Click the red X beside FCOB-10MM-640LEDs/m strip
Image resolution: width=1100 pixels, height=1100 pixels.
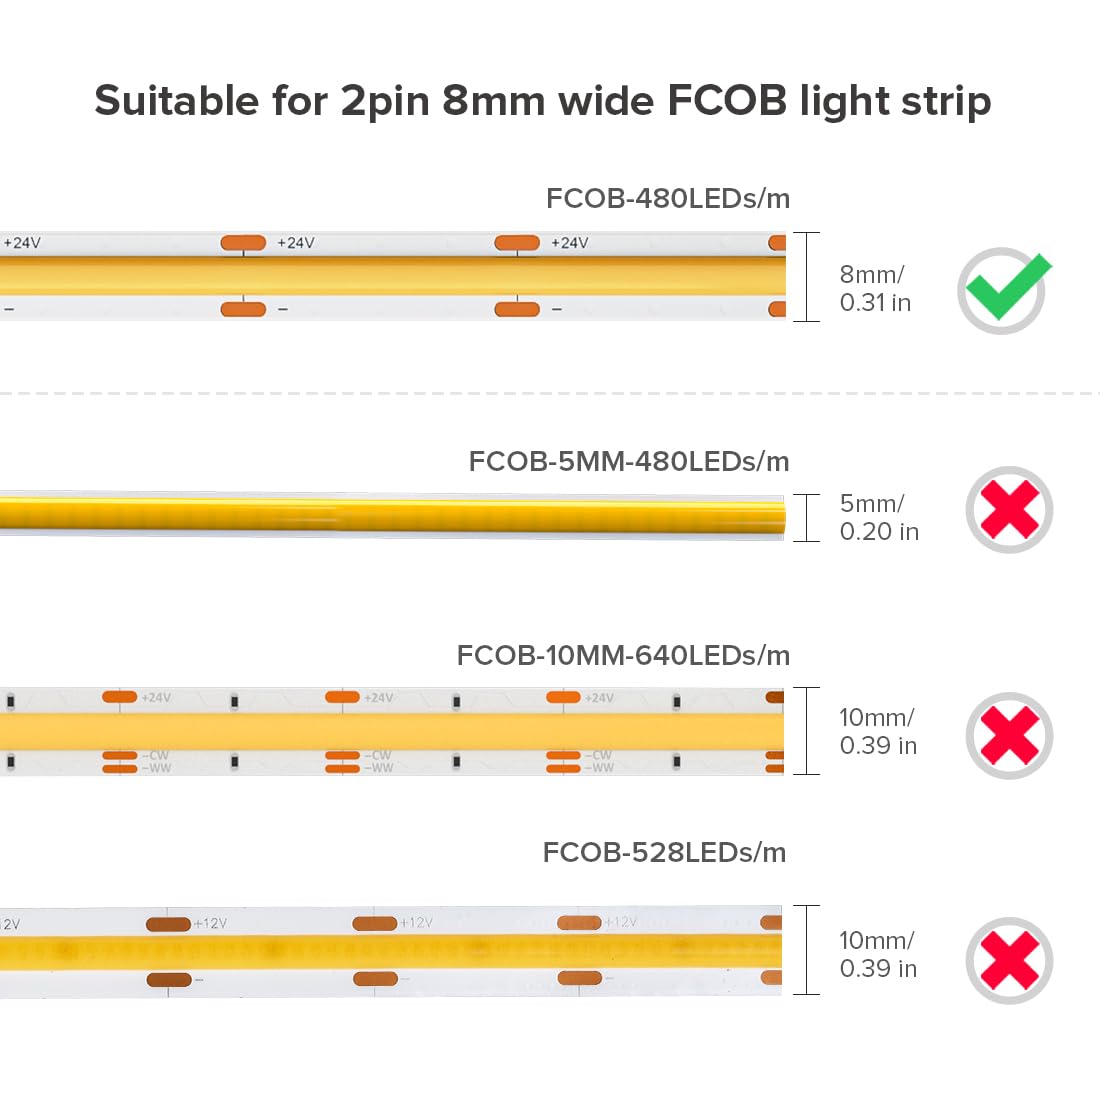[x=1009, y=736]
